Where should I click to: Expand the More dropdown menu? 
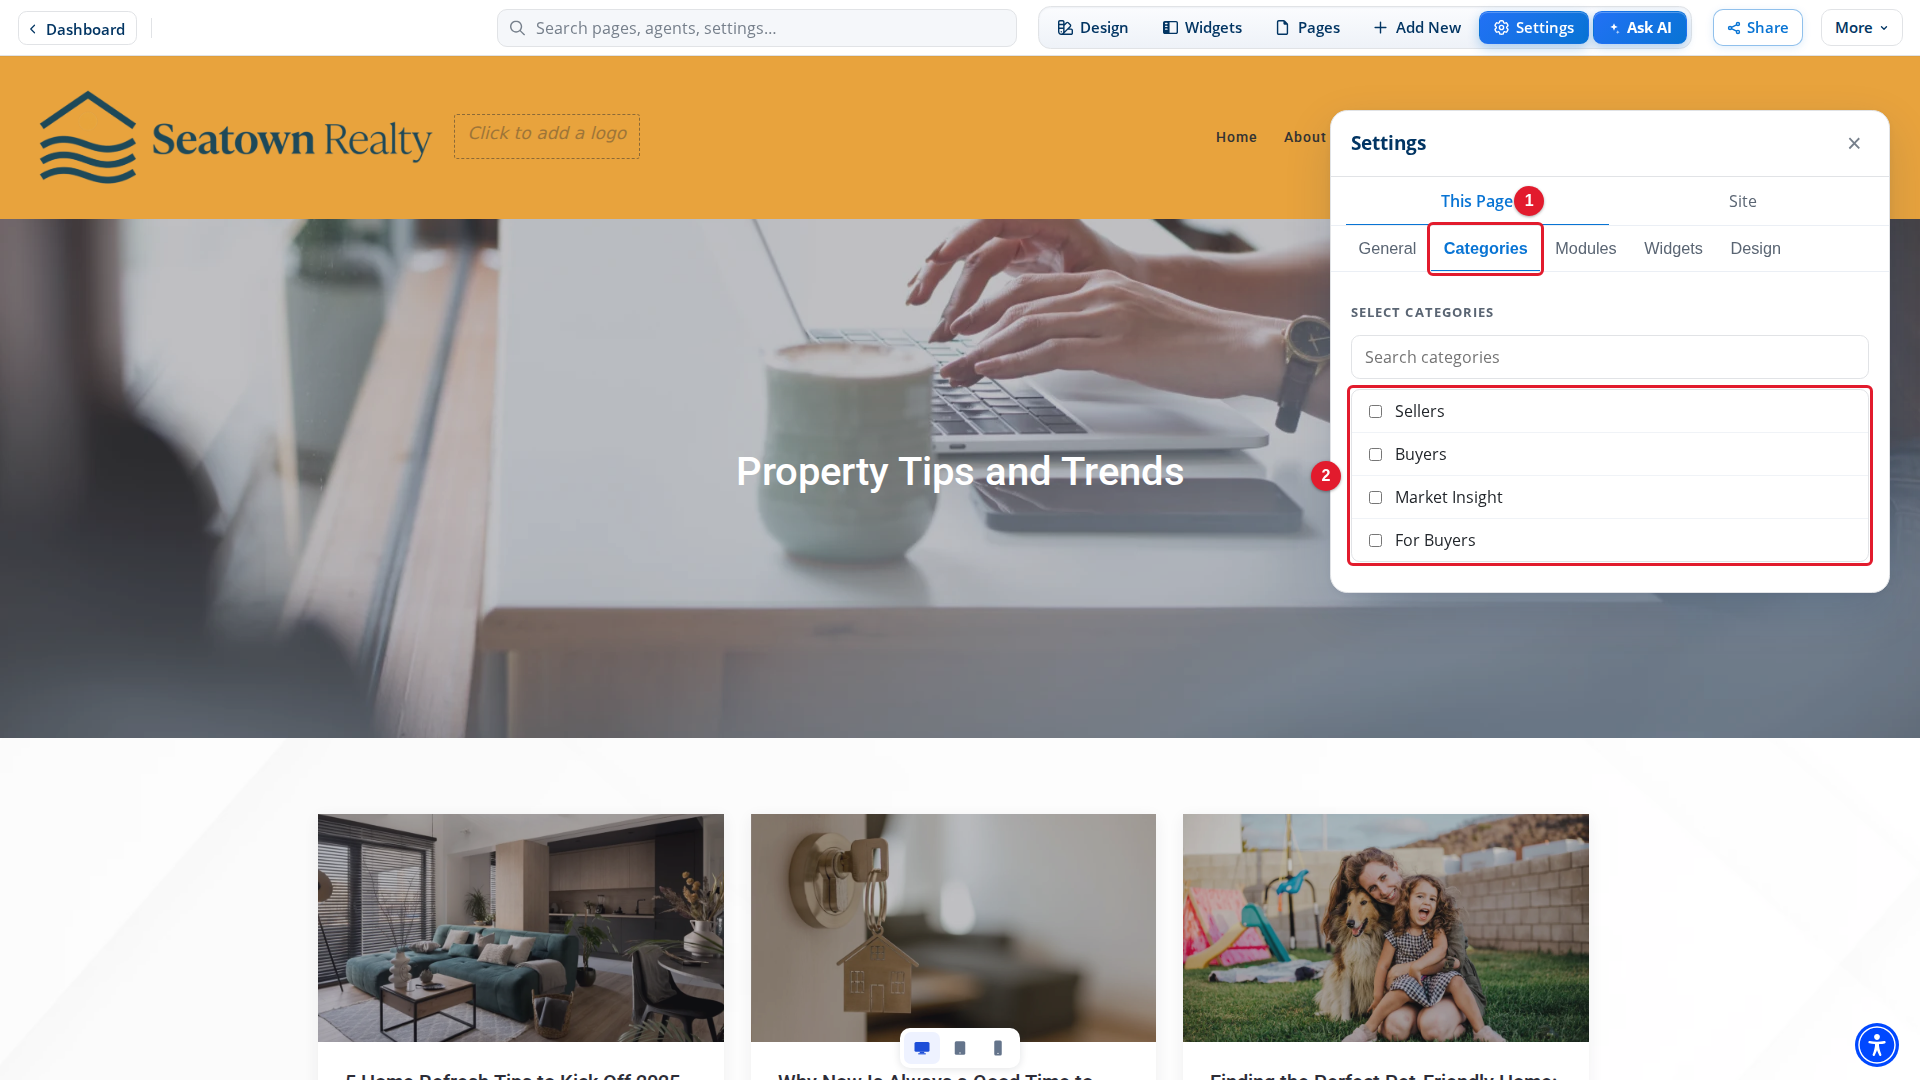1862,28
